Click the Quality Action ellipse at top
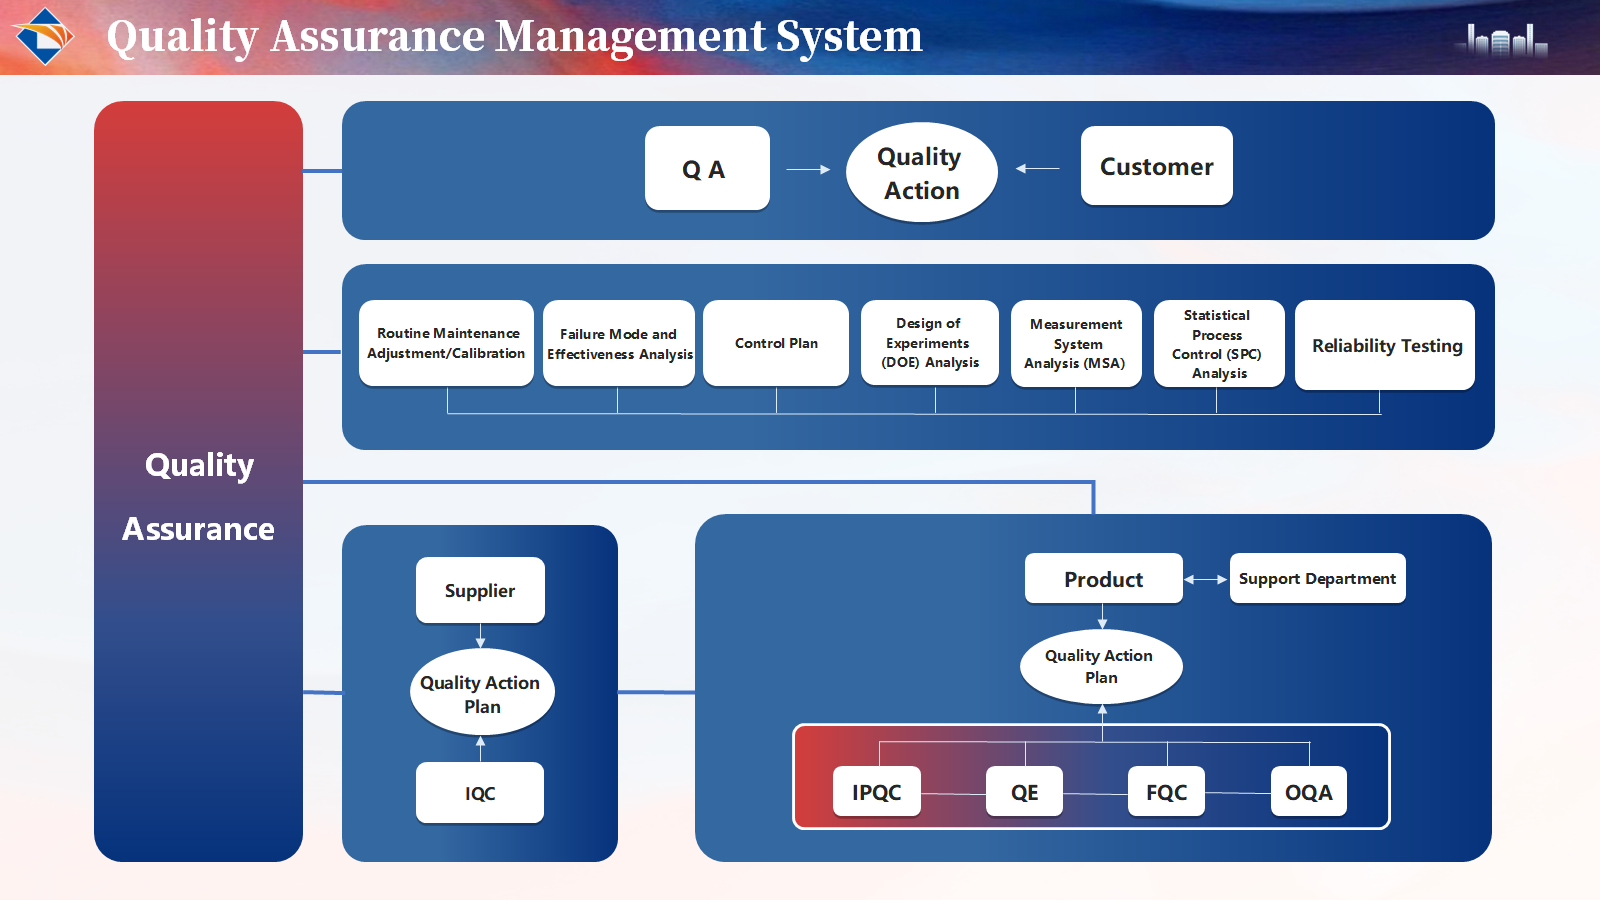The width and height of the screenshot is (1600, 900). 921,173
